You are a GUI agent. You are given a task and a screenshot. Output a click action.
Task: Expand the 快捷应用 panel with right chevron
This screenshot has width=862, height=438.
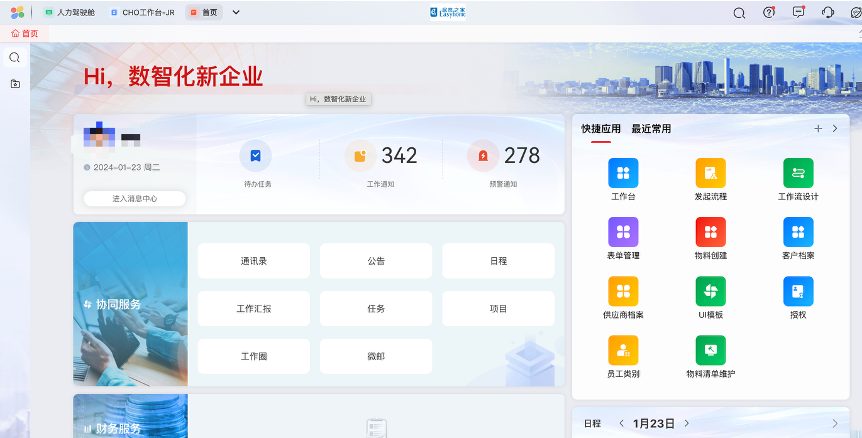[x=835, y=129]
